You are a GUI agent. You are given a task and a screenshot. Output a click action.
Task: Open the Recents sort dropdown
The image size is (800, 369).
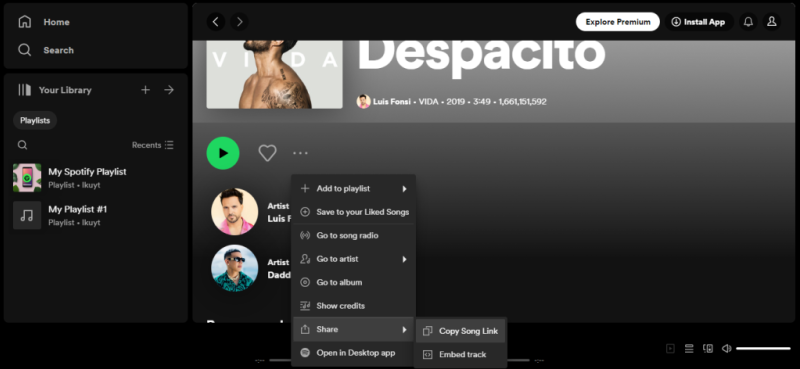(x=153, y=145)
